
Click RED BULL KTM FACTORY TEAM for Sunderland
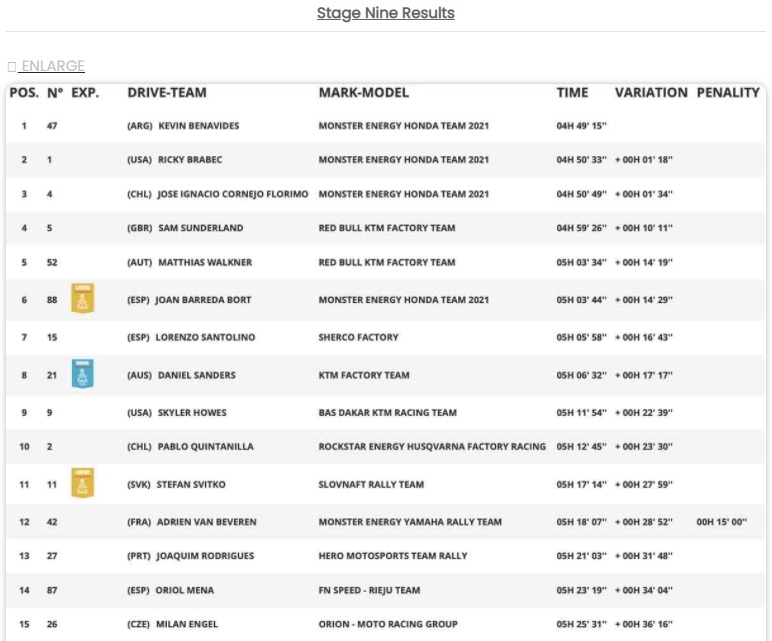[387, 228]
